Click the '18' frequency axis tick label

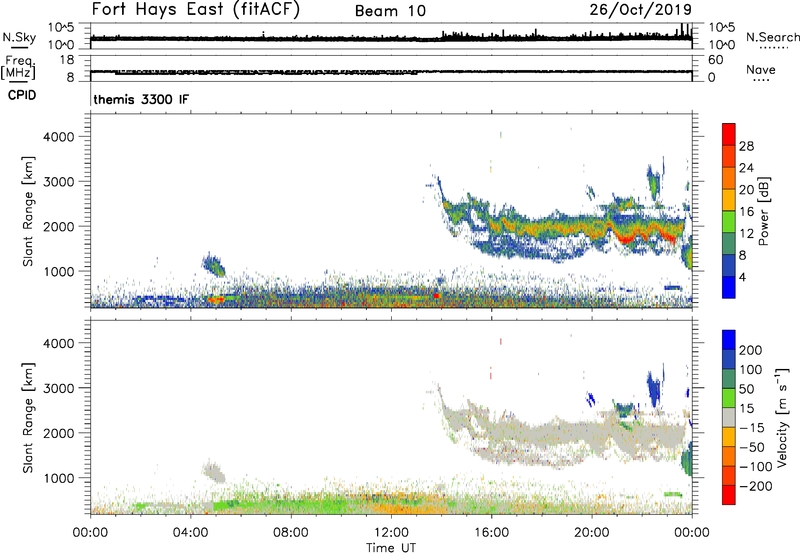tap(67, 60)
